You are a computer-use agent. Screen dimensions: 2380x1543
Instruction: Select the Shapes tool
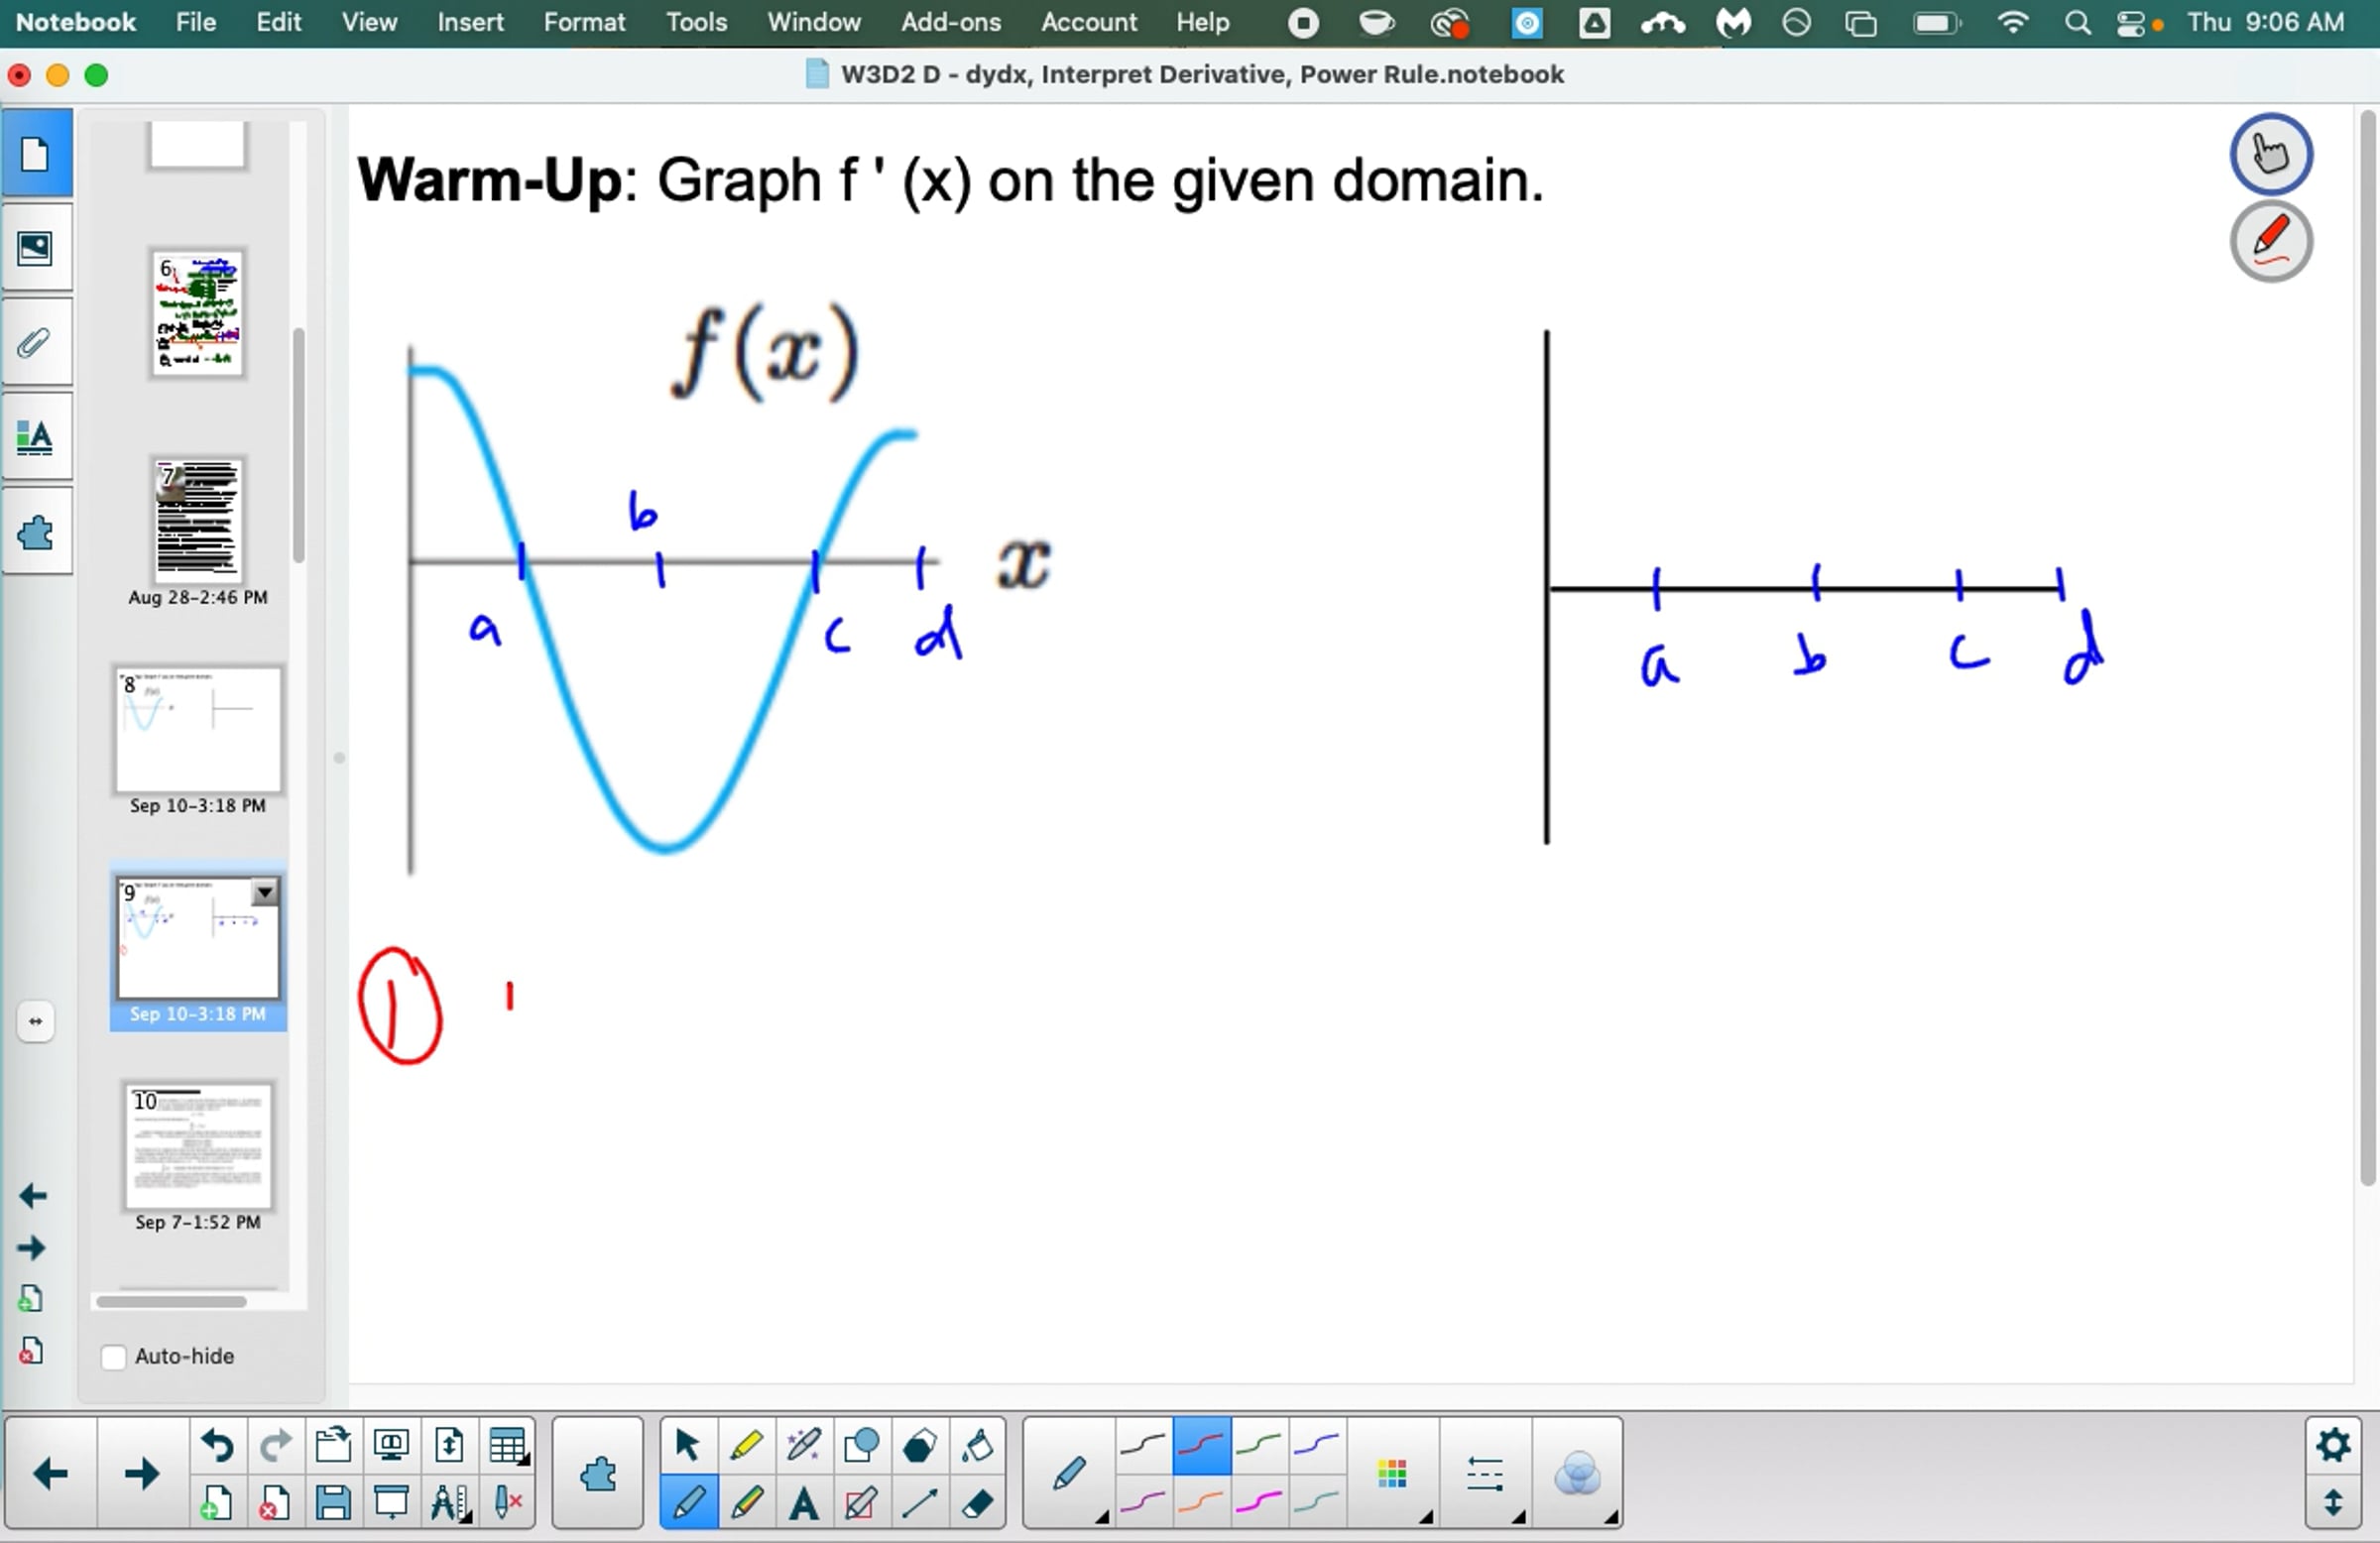[861, 1445]
